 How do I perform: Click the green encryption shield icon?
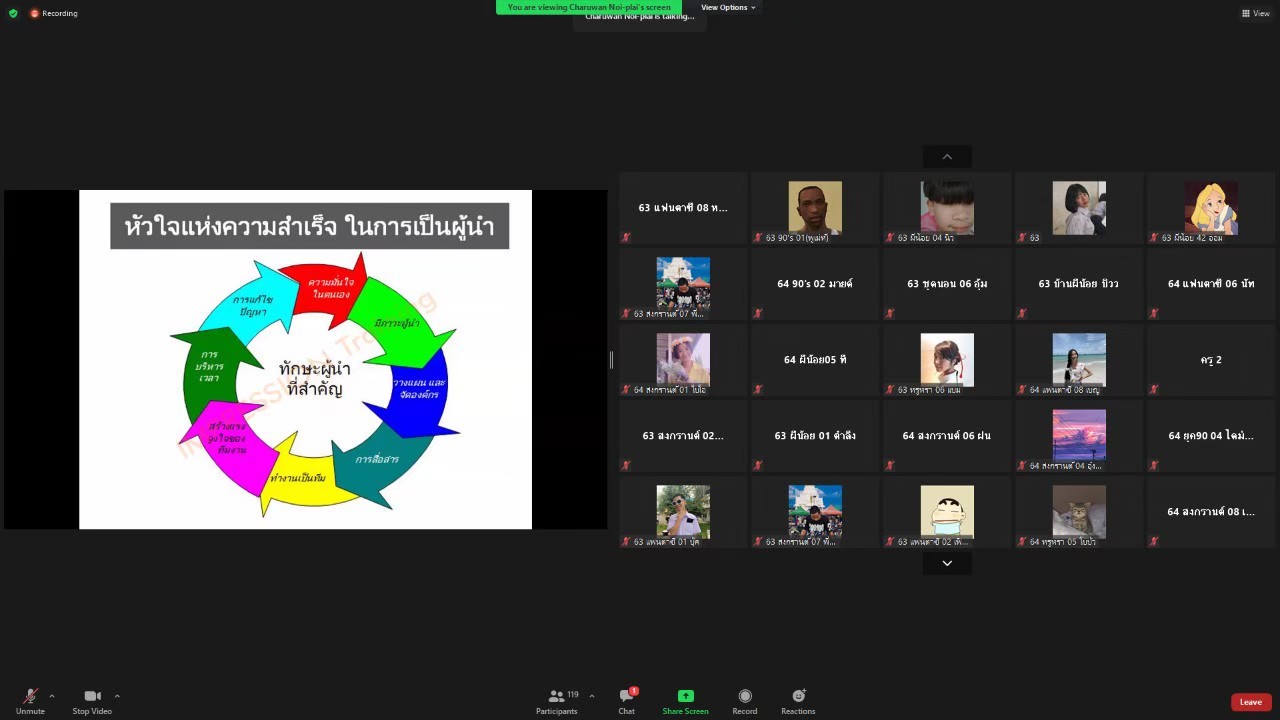(x=13, y=13)
